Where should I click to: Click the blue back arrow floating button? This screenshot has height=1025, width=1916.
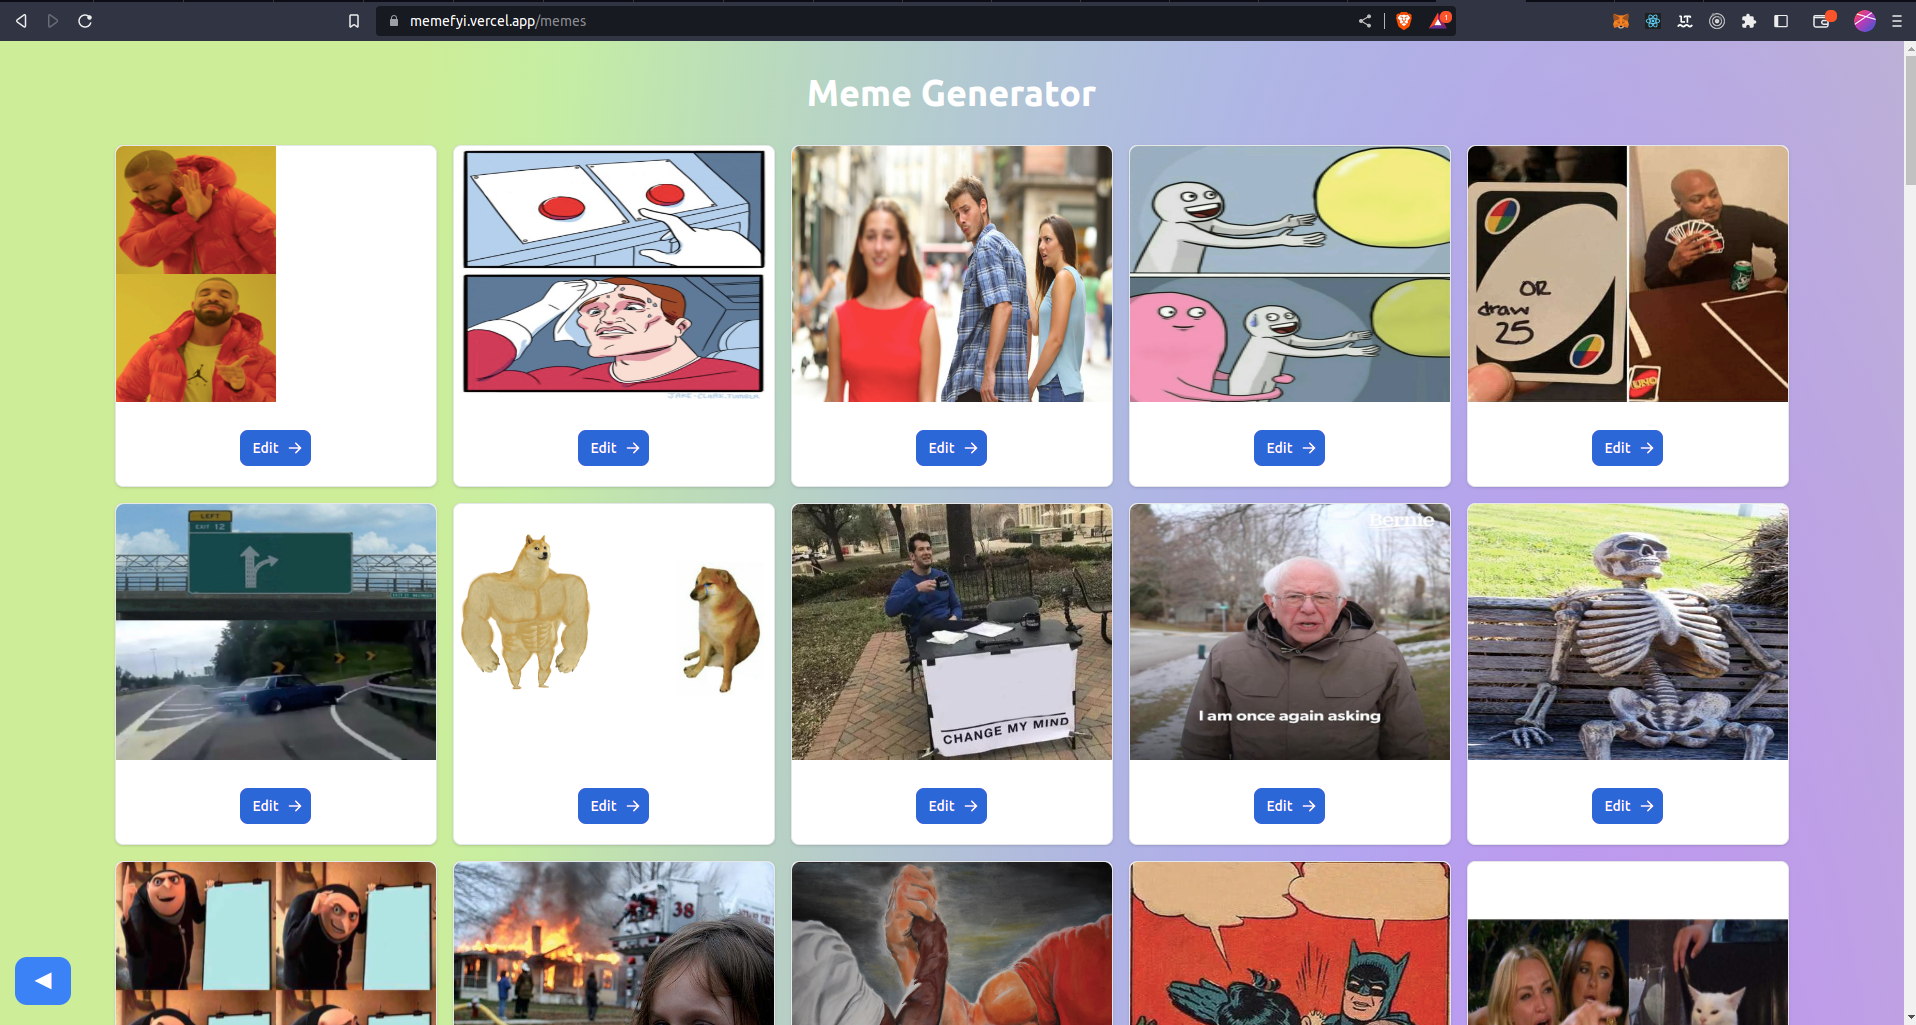(43, 981)
